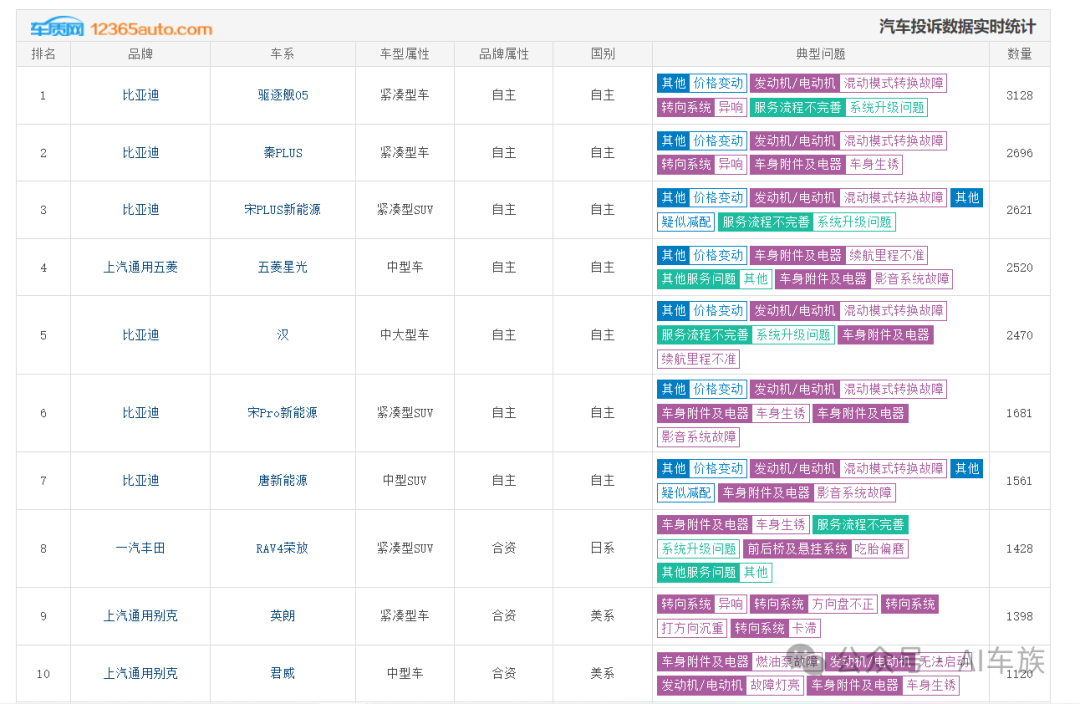
Task: Click the 日系 cell
Action: tap(603, 548)
